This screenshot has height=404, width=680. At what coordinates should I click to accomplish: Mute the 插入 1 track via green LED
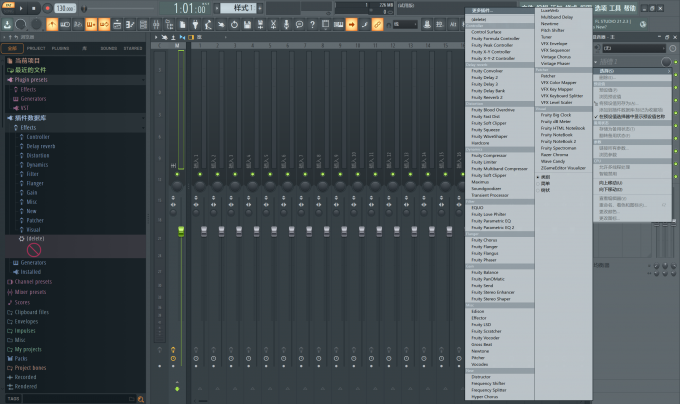(x=200, y=174)
